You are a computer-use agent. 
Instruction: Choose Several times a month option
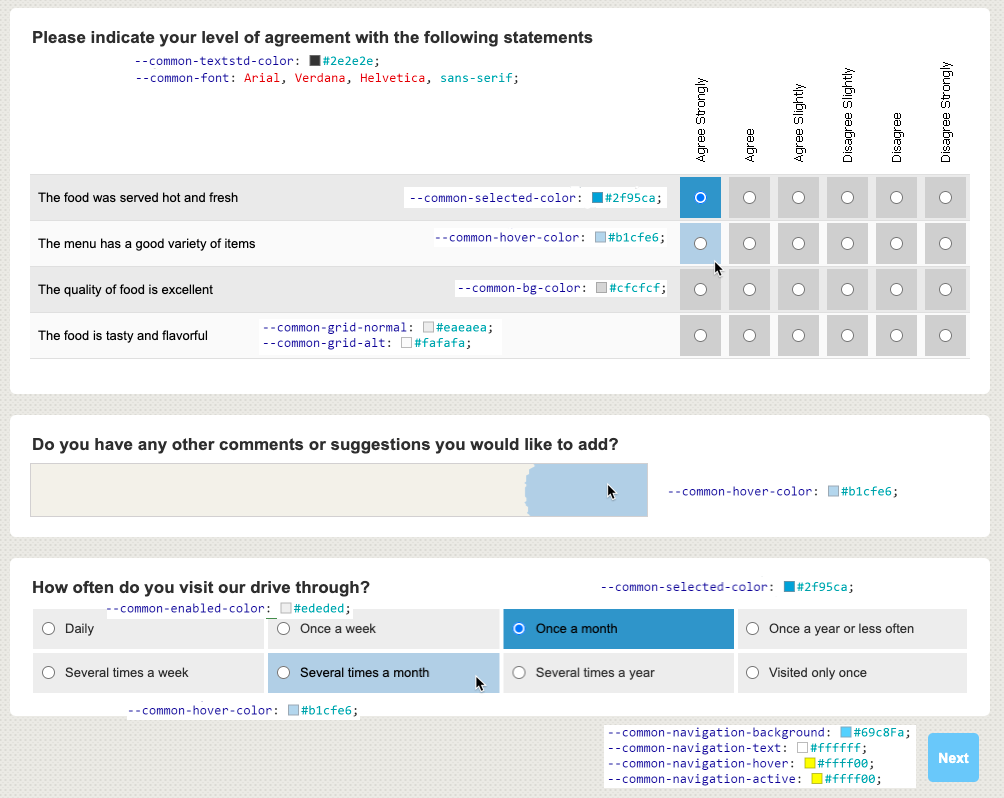tap(284, 673)
